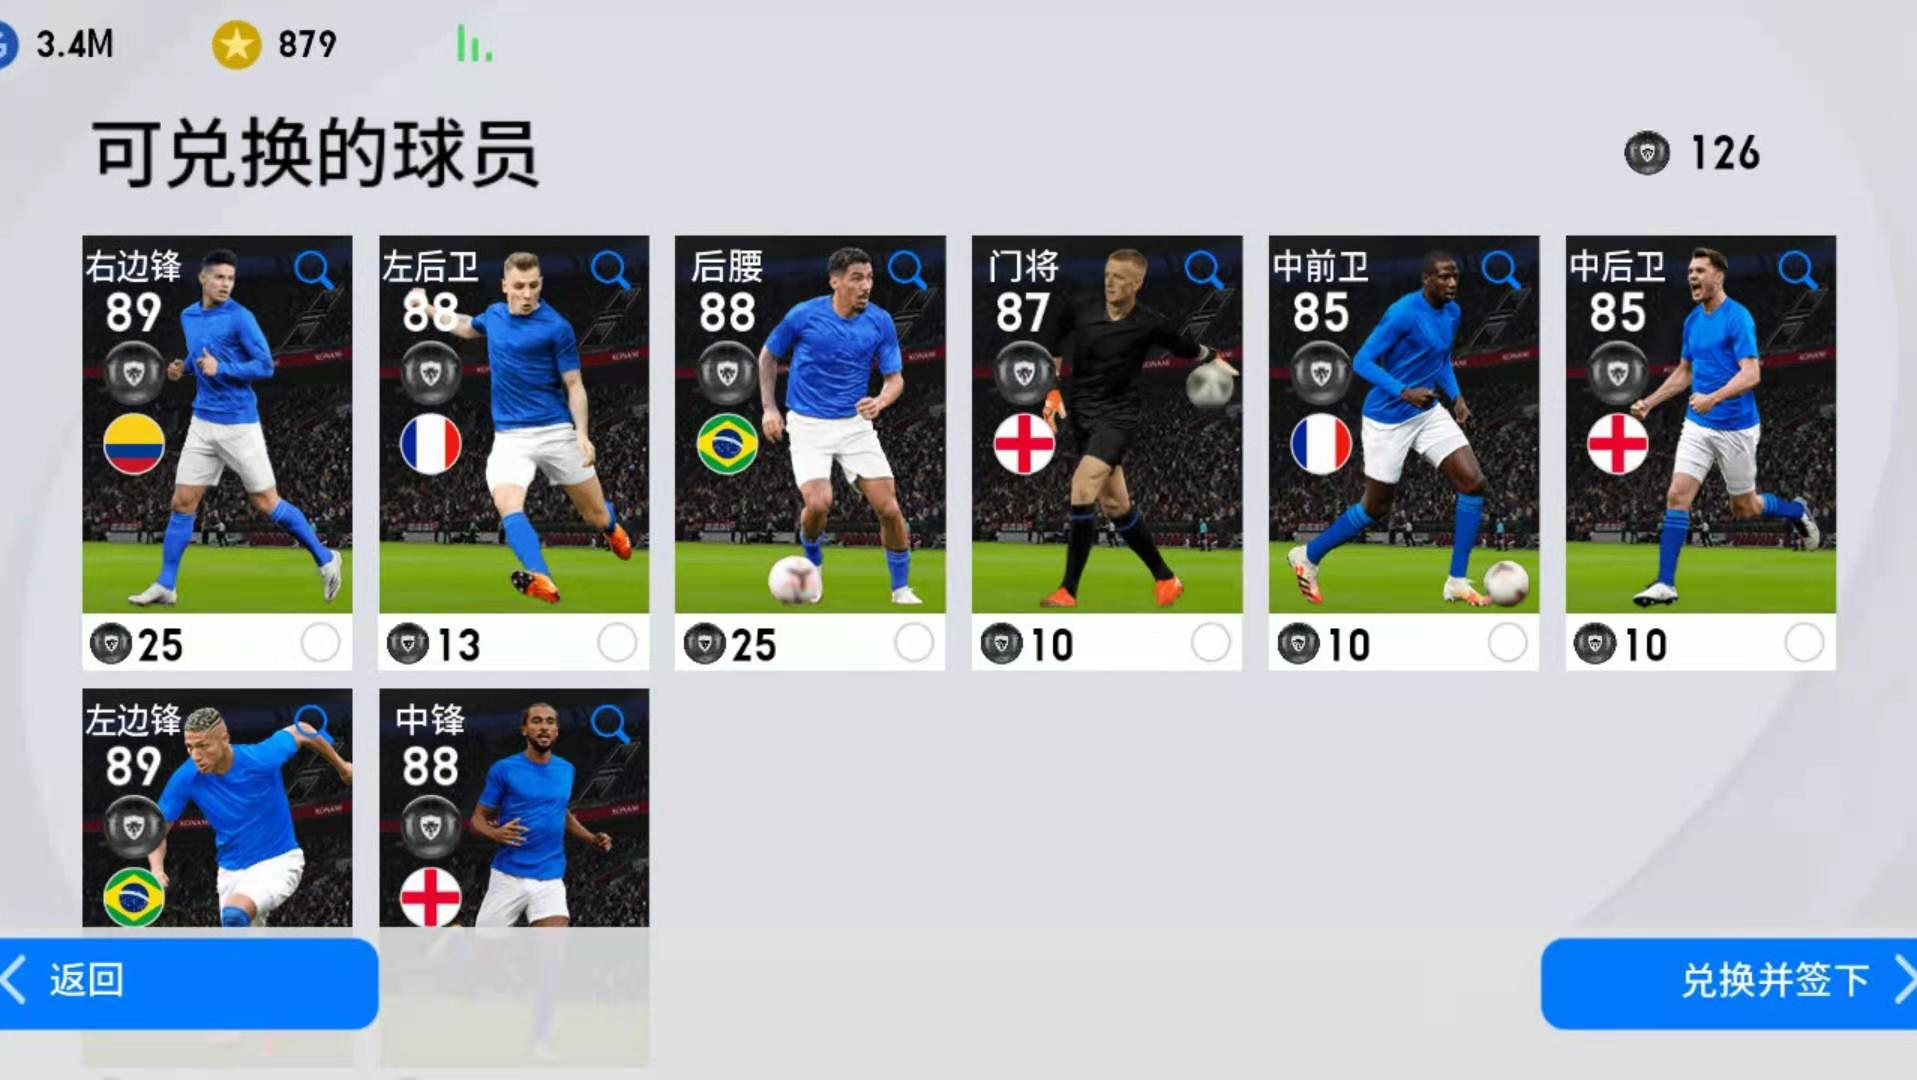Tap the 126 exchange token counter
The height and width of the screenshot is (1080, 1917).
click(x=1691, y=153)
